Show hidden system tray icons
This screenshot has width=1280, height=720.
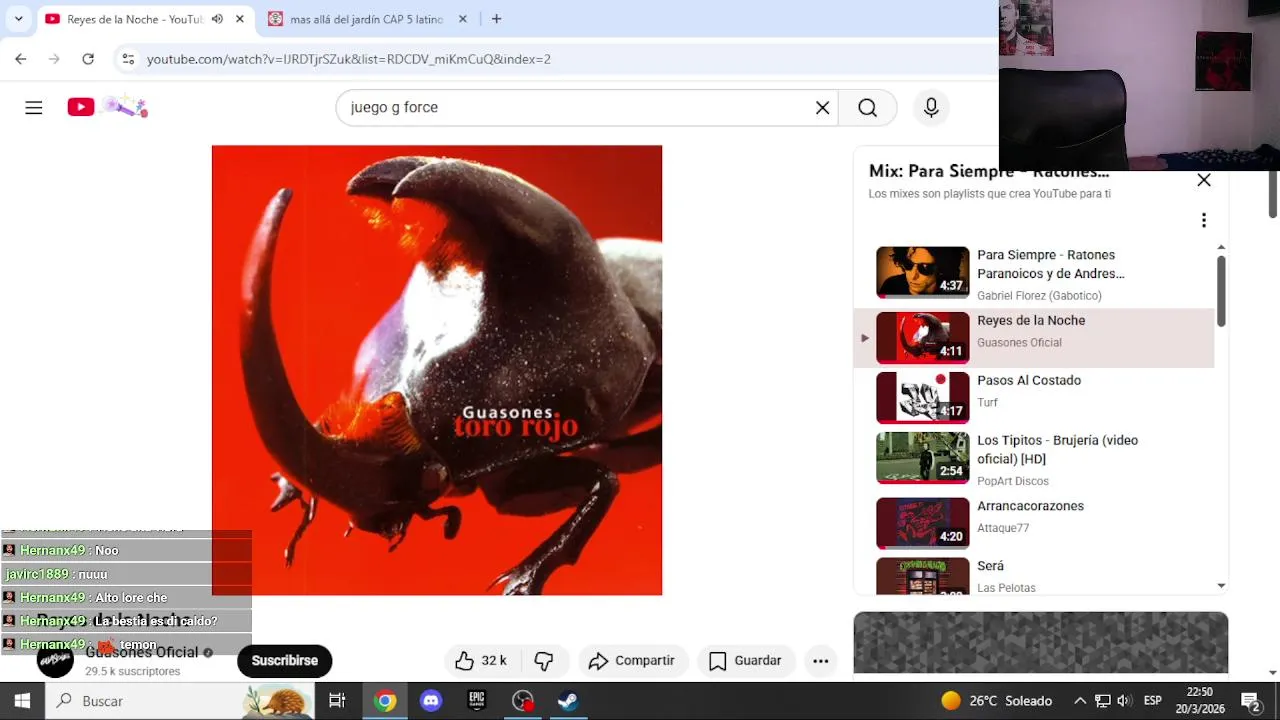click(x=1080, y=701)
